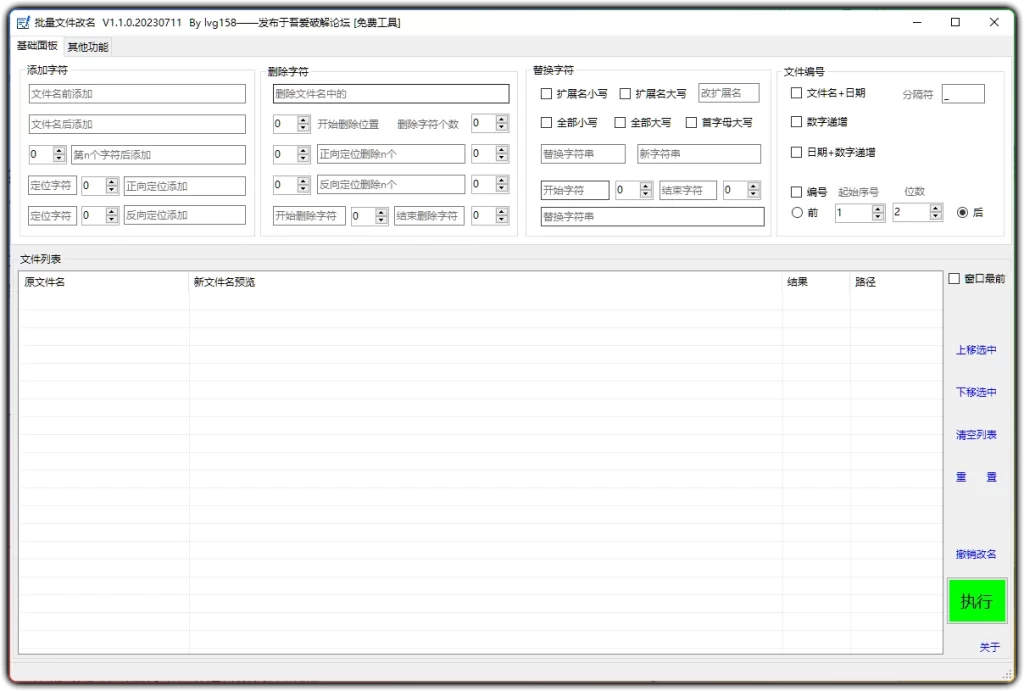Enable 首字母大写 capitalization
Viewport: 1024px width, 691px height.
point(689,122)
